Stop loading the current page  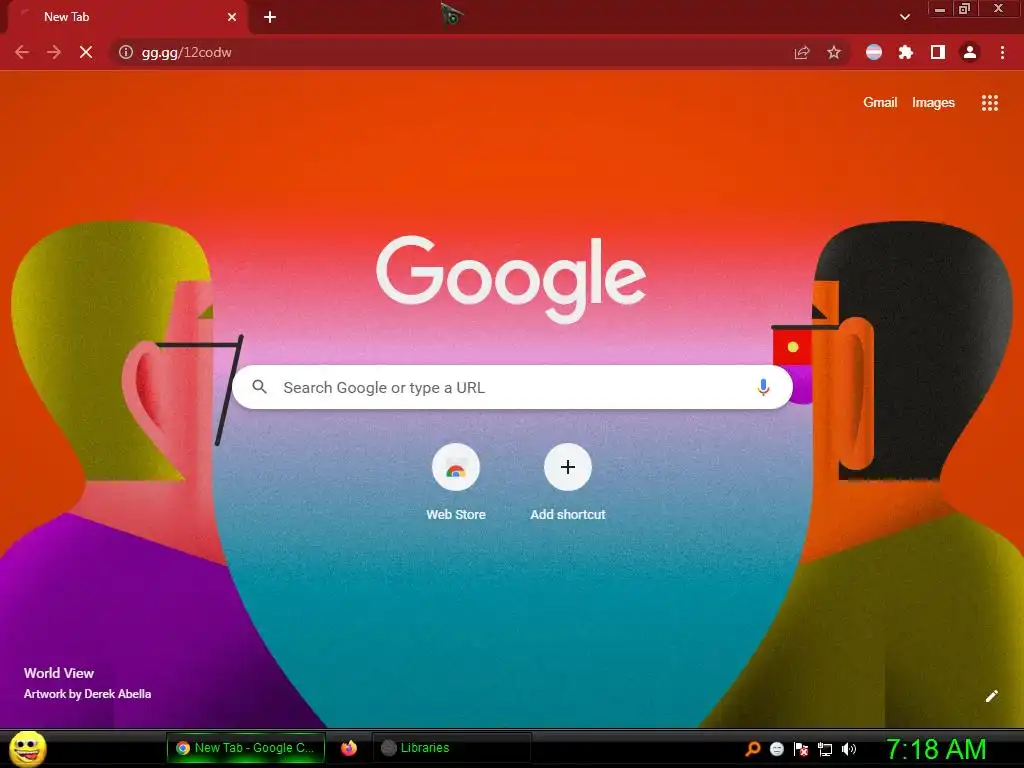coord(86,52)
